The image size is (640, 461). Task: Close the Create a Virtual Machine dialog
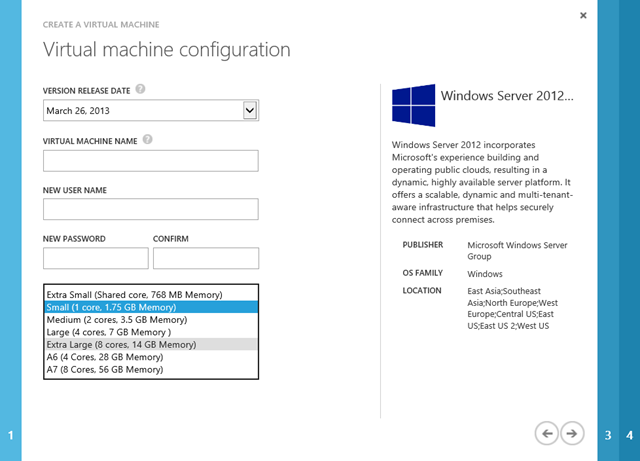[583, 15]
